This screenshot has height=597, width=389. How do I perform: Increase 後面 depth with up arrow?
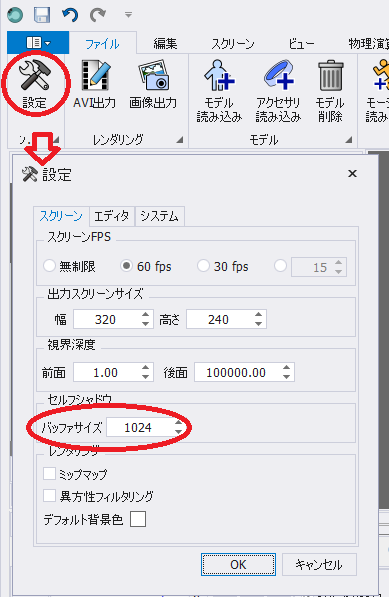pyautogui.click(x=286, y=367)
